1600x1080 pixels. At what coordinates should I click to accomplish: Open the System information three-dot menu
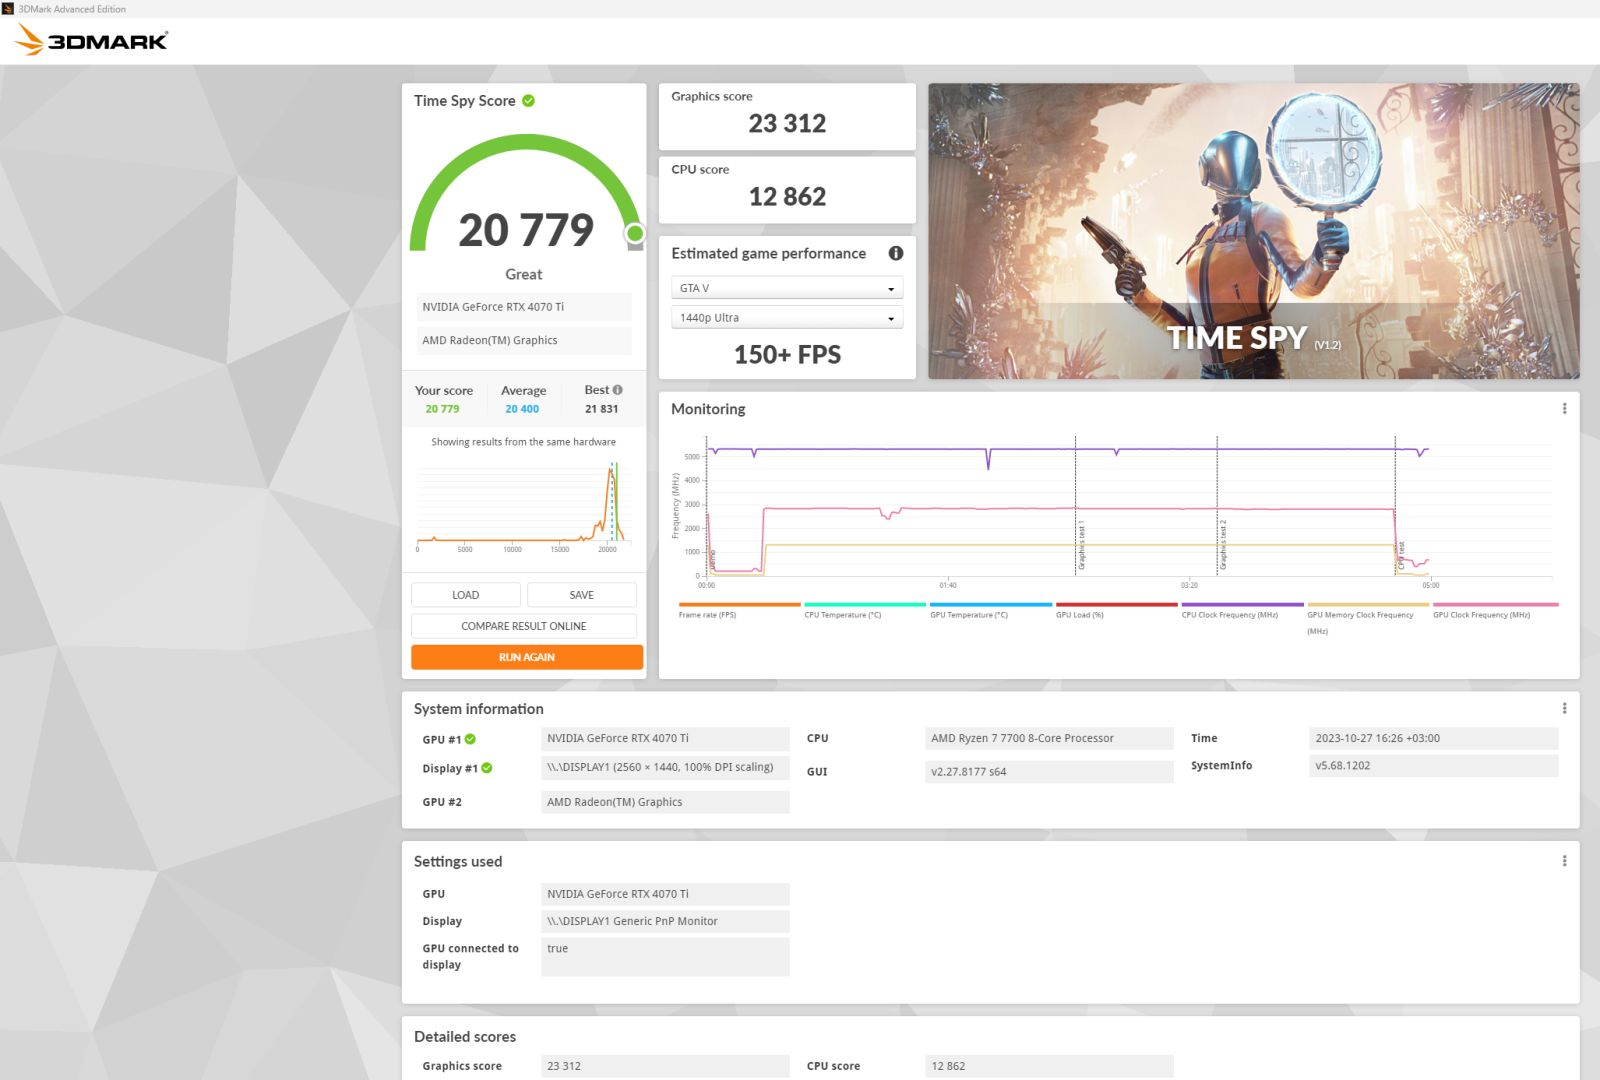pyautogui.click(x=1564, y=708)
